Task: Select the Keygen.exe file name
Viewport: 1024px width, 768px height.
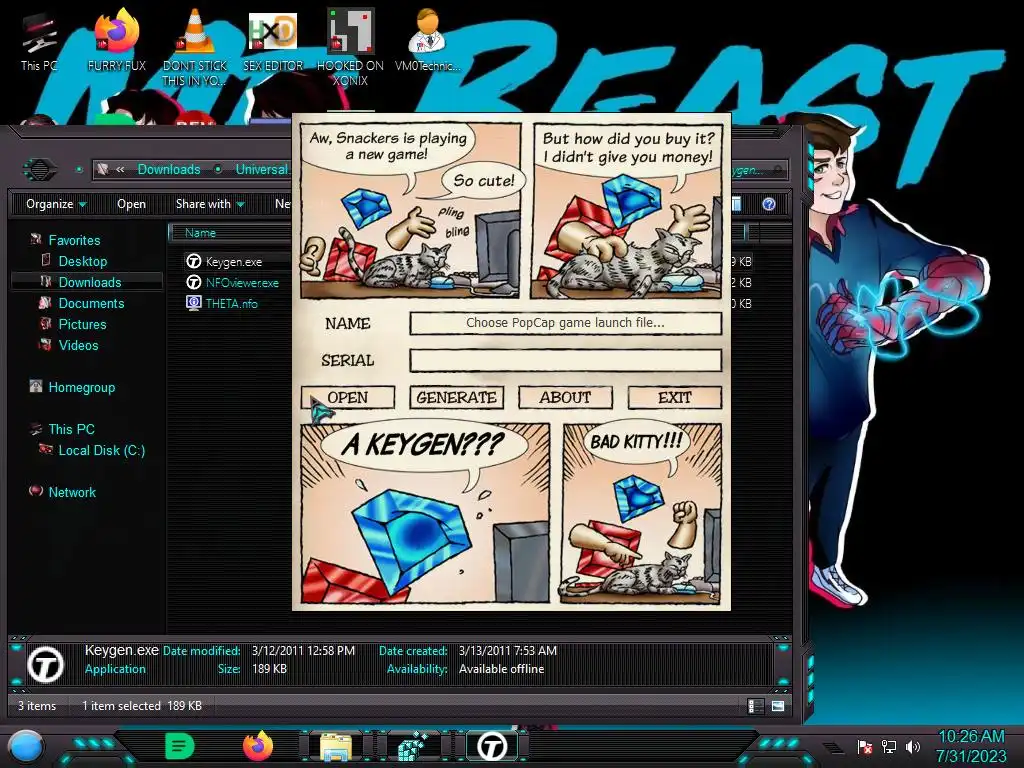Action: pos(234,261)
